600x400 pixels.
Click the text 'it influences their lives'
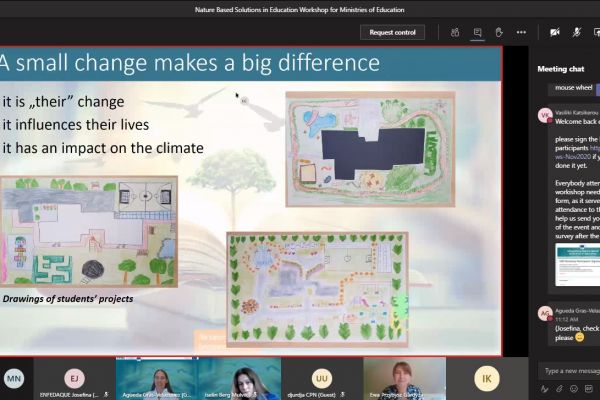click(76, 125)
